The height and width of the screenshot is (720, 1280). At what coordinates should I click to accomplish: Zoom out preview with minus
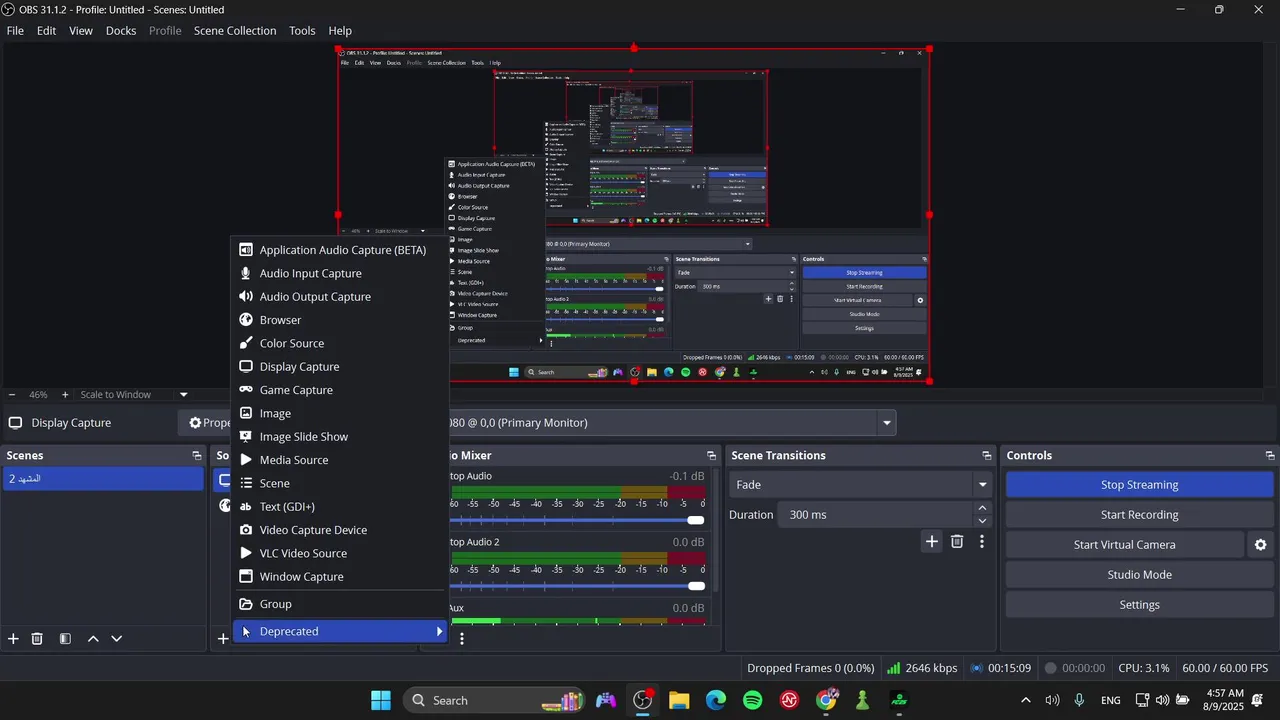pos(12,395)
